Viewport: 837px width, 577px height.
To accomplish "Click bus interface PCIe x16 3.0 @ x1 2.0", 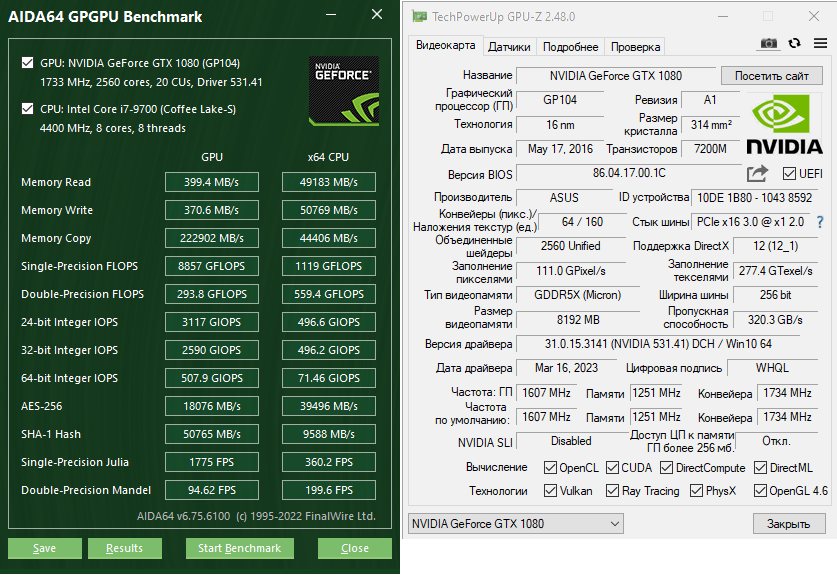I will click(751, 222).
